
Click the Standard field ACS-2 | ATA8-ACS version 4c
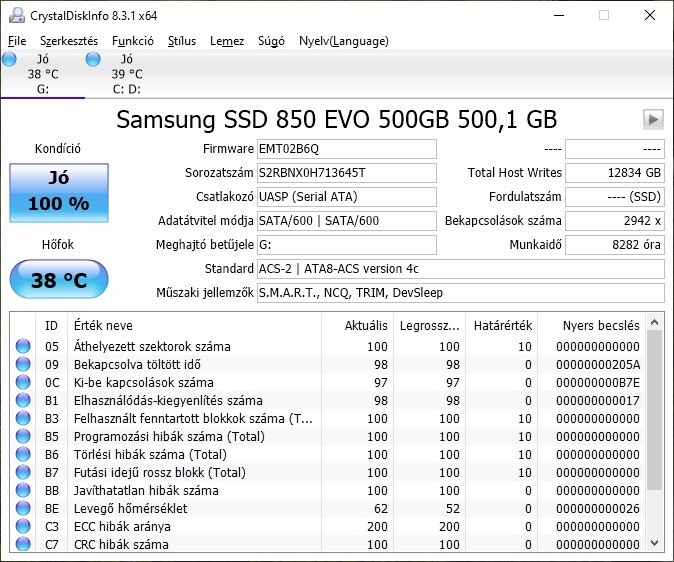tap(461, 269)
